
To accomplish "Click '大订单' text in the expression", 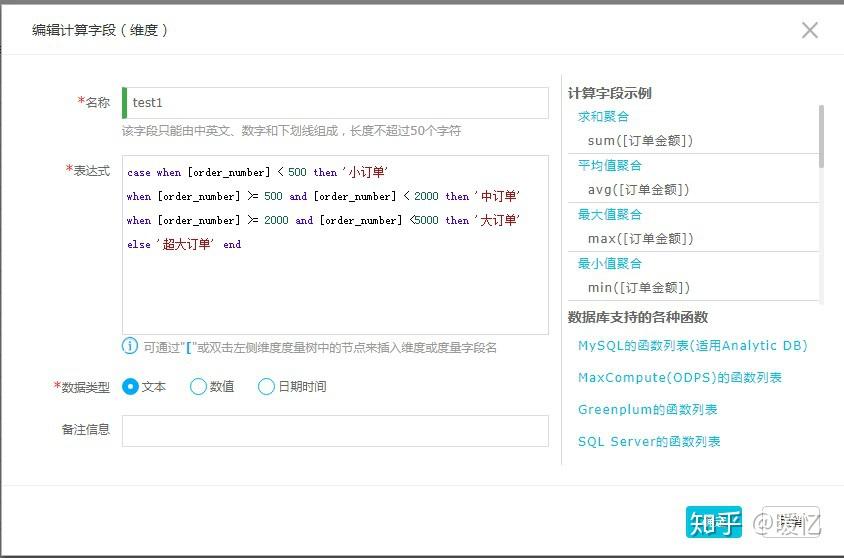I will click(497, 220).
